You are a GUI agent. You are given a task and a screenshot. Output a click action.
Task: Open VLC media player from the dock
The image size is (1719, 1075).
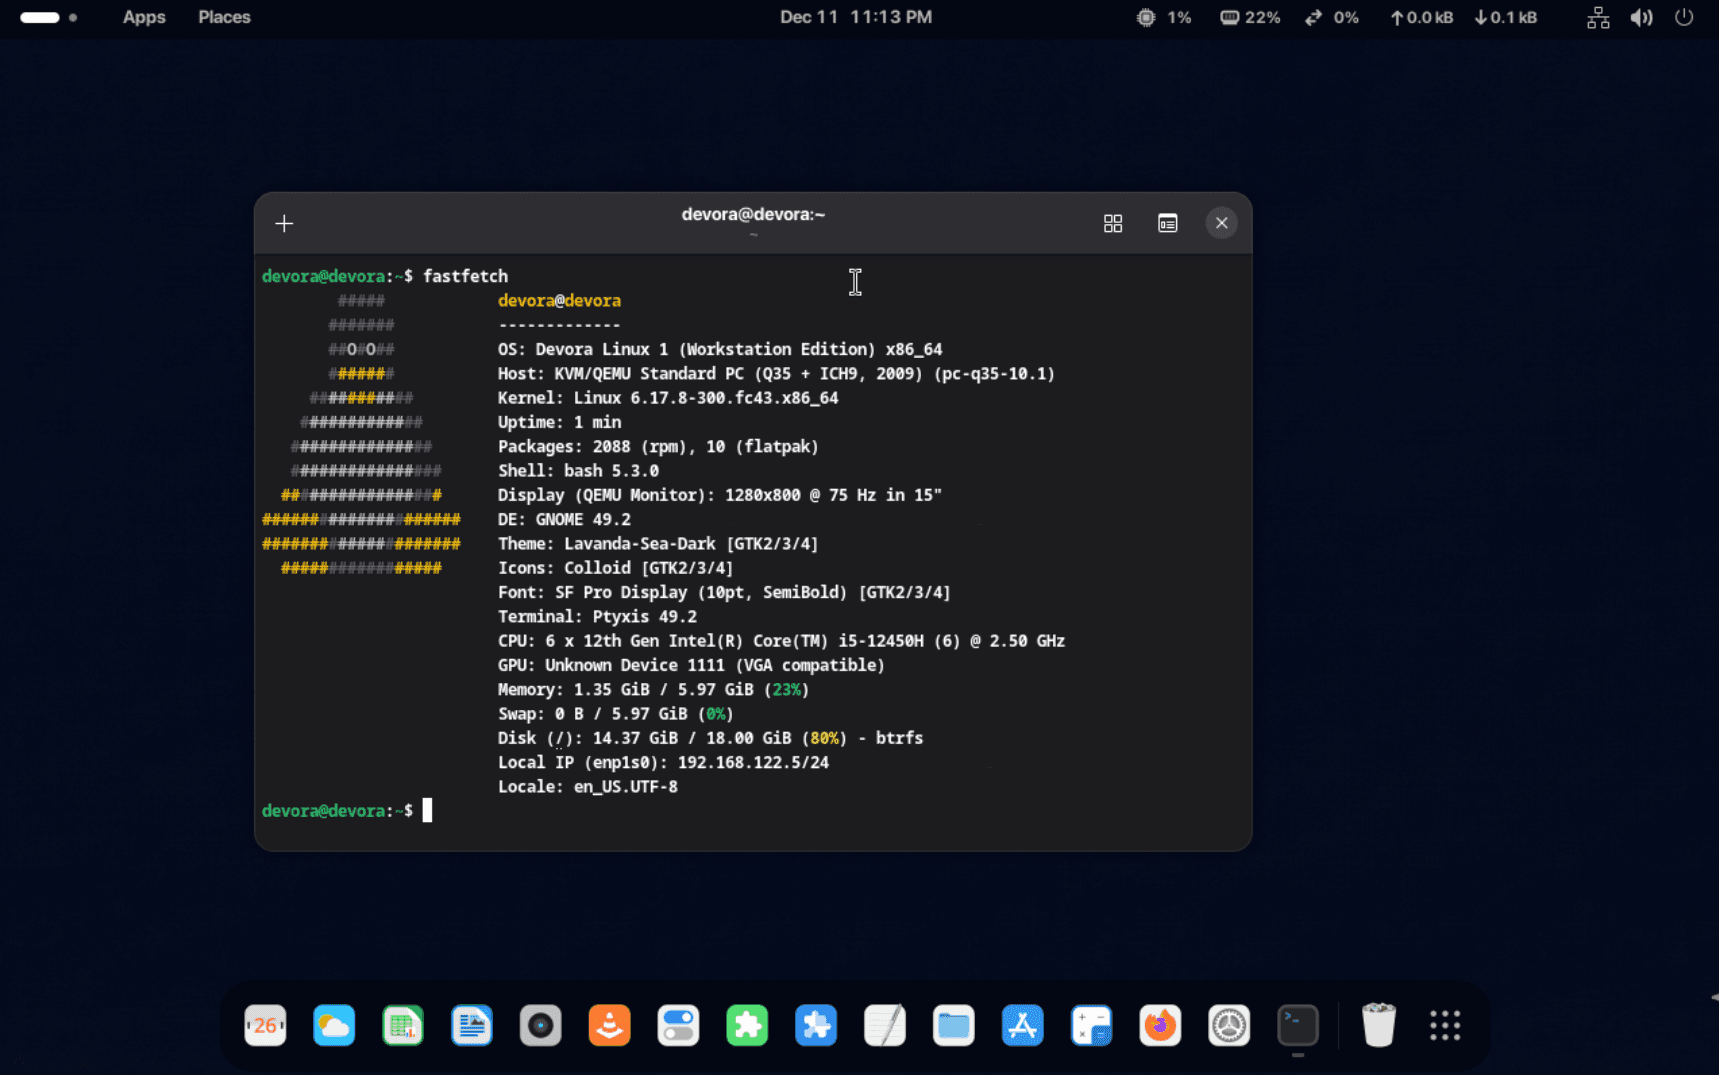tap(609, 1025)
